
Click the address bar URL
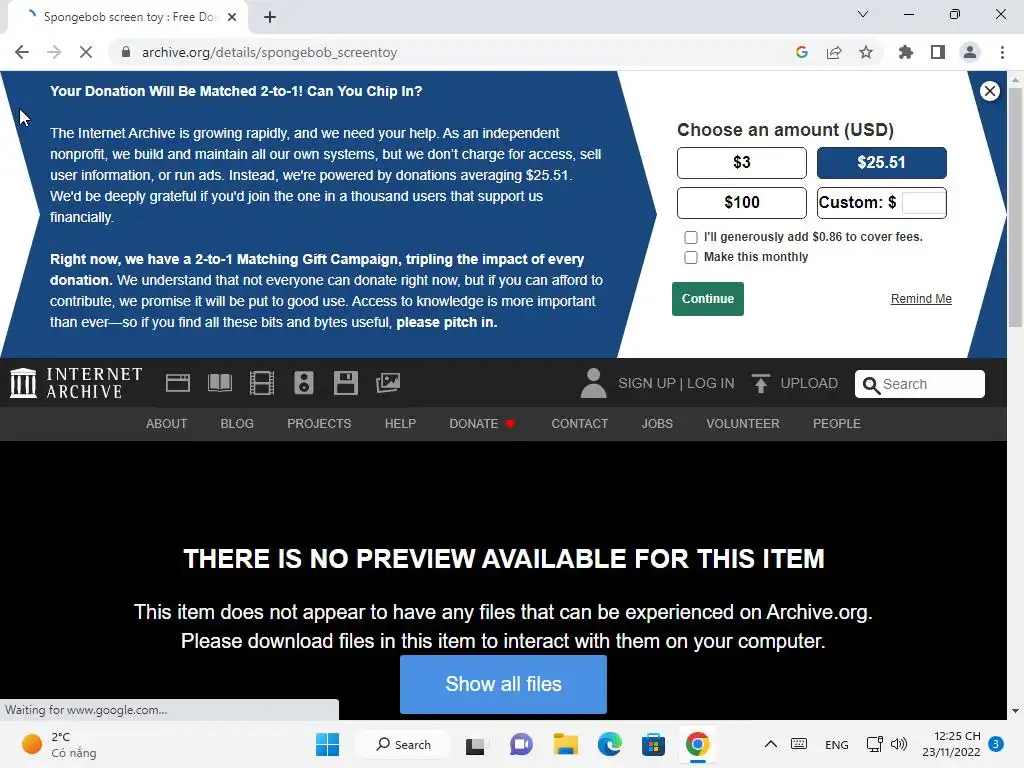(x=269, y=52)
